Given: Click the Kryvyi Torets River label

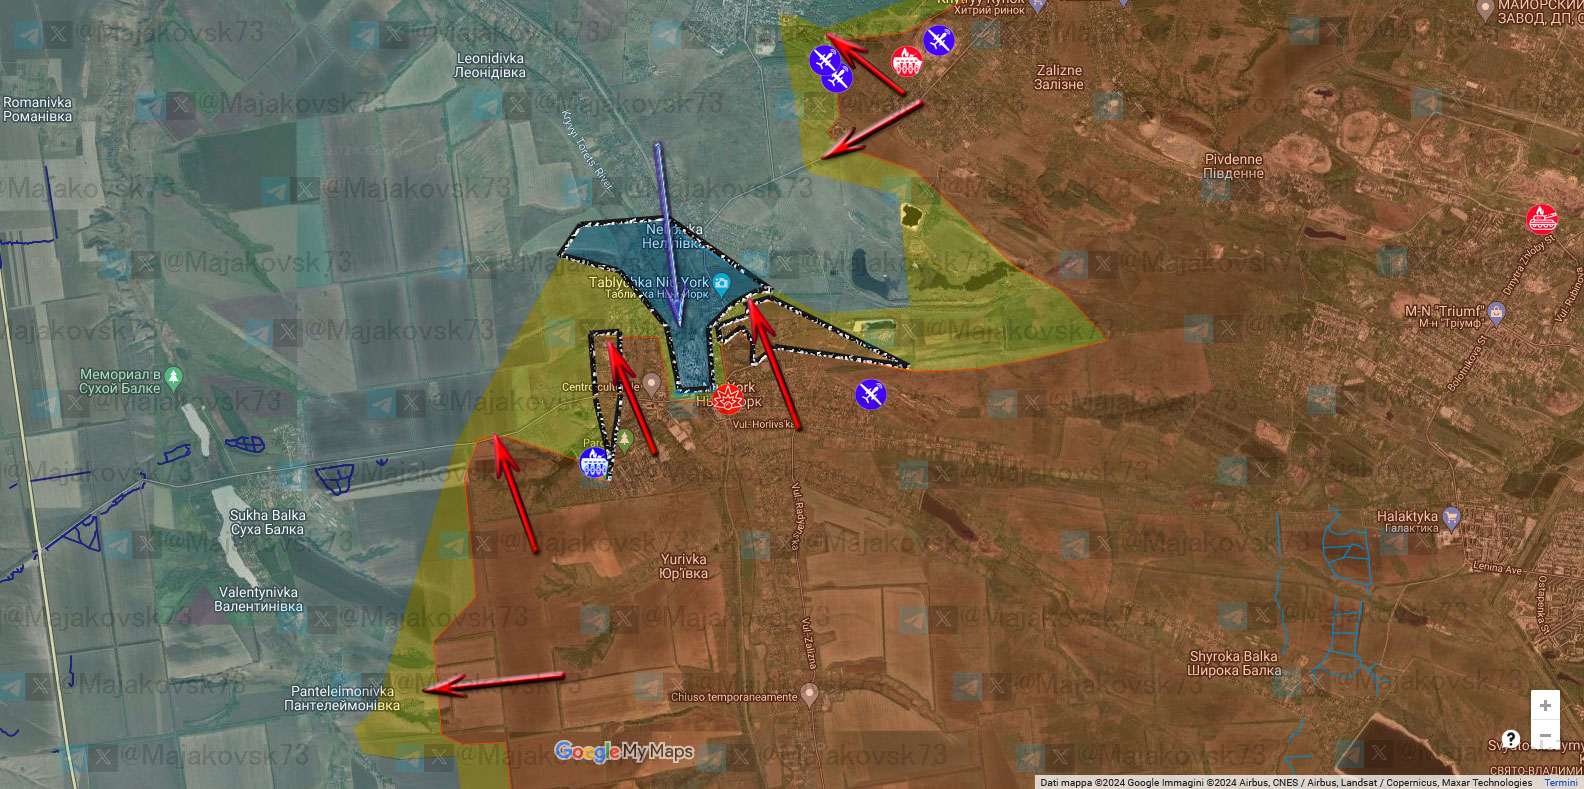Looking at the screenshot, I should pos(586,150).
